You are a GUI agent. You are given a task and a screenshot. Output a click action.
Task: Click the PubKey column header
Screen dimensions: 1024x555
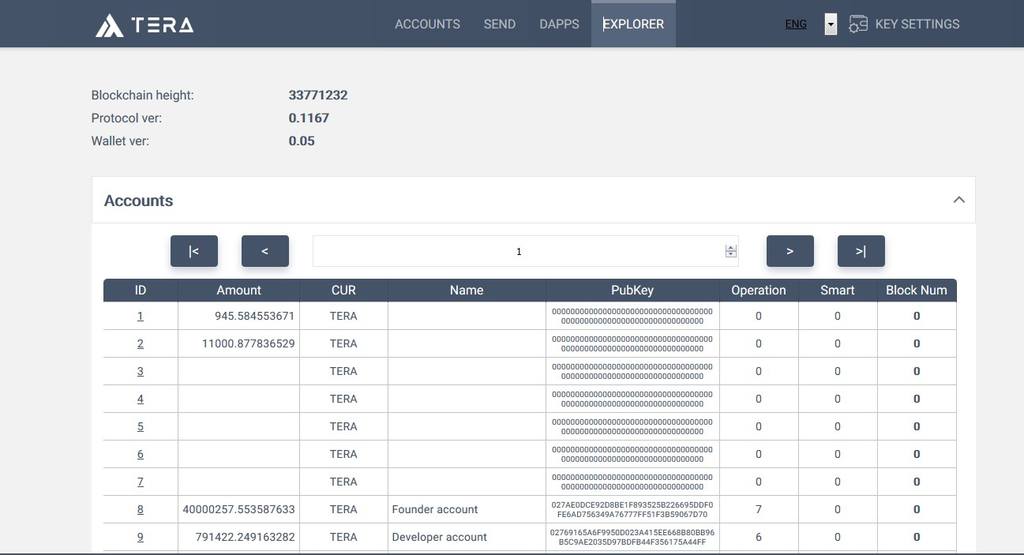click(632, 290)
